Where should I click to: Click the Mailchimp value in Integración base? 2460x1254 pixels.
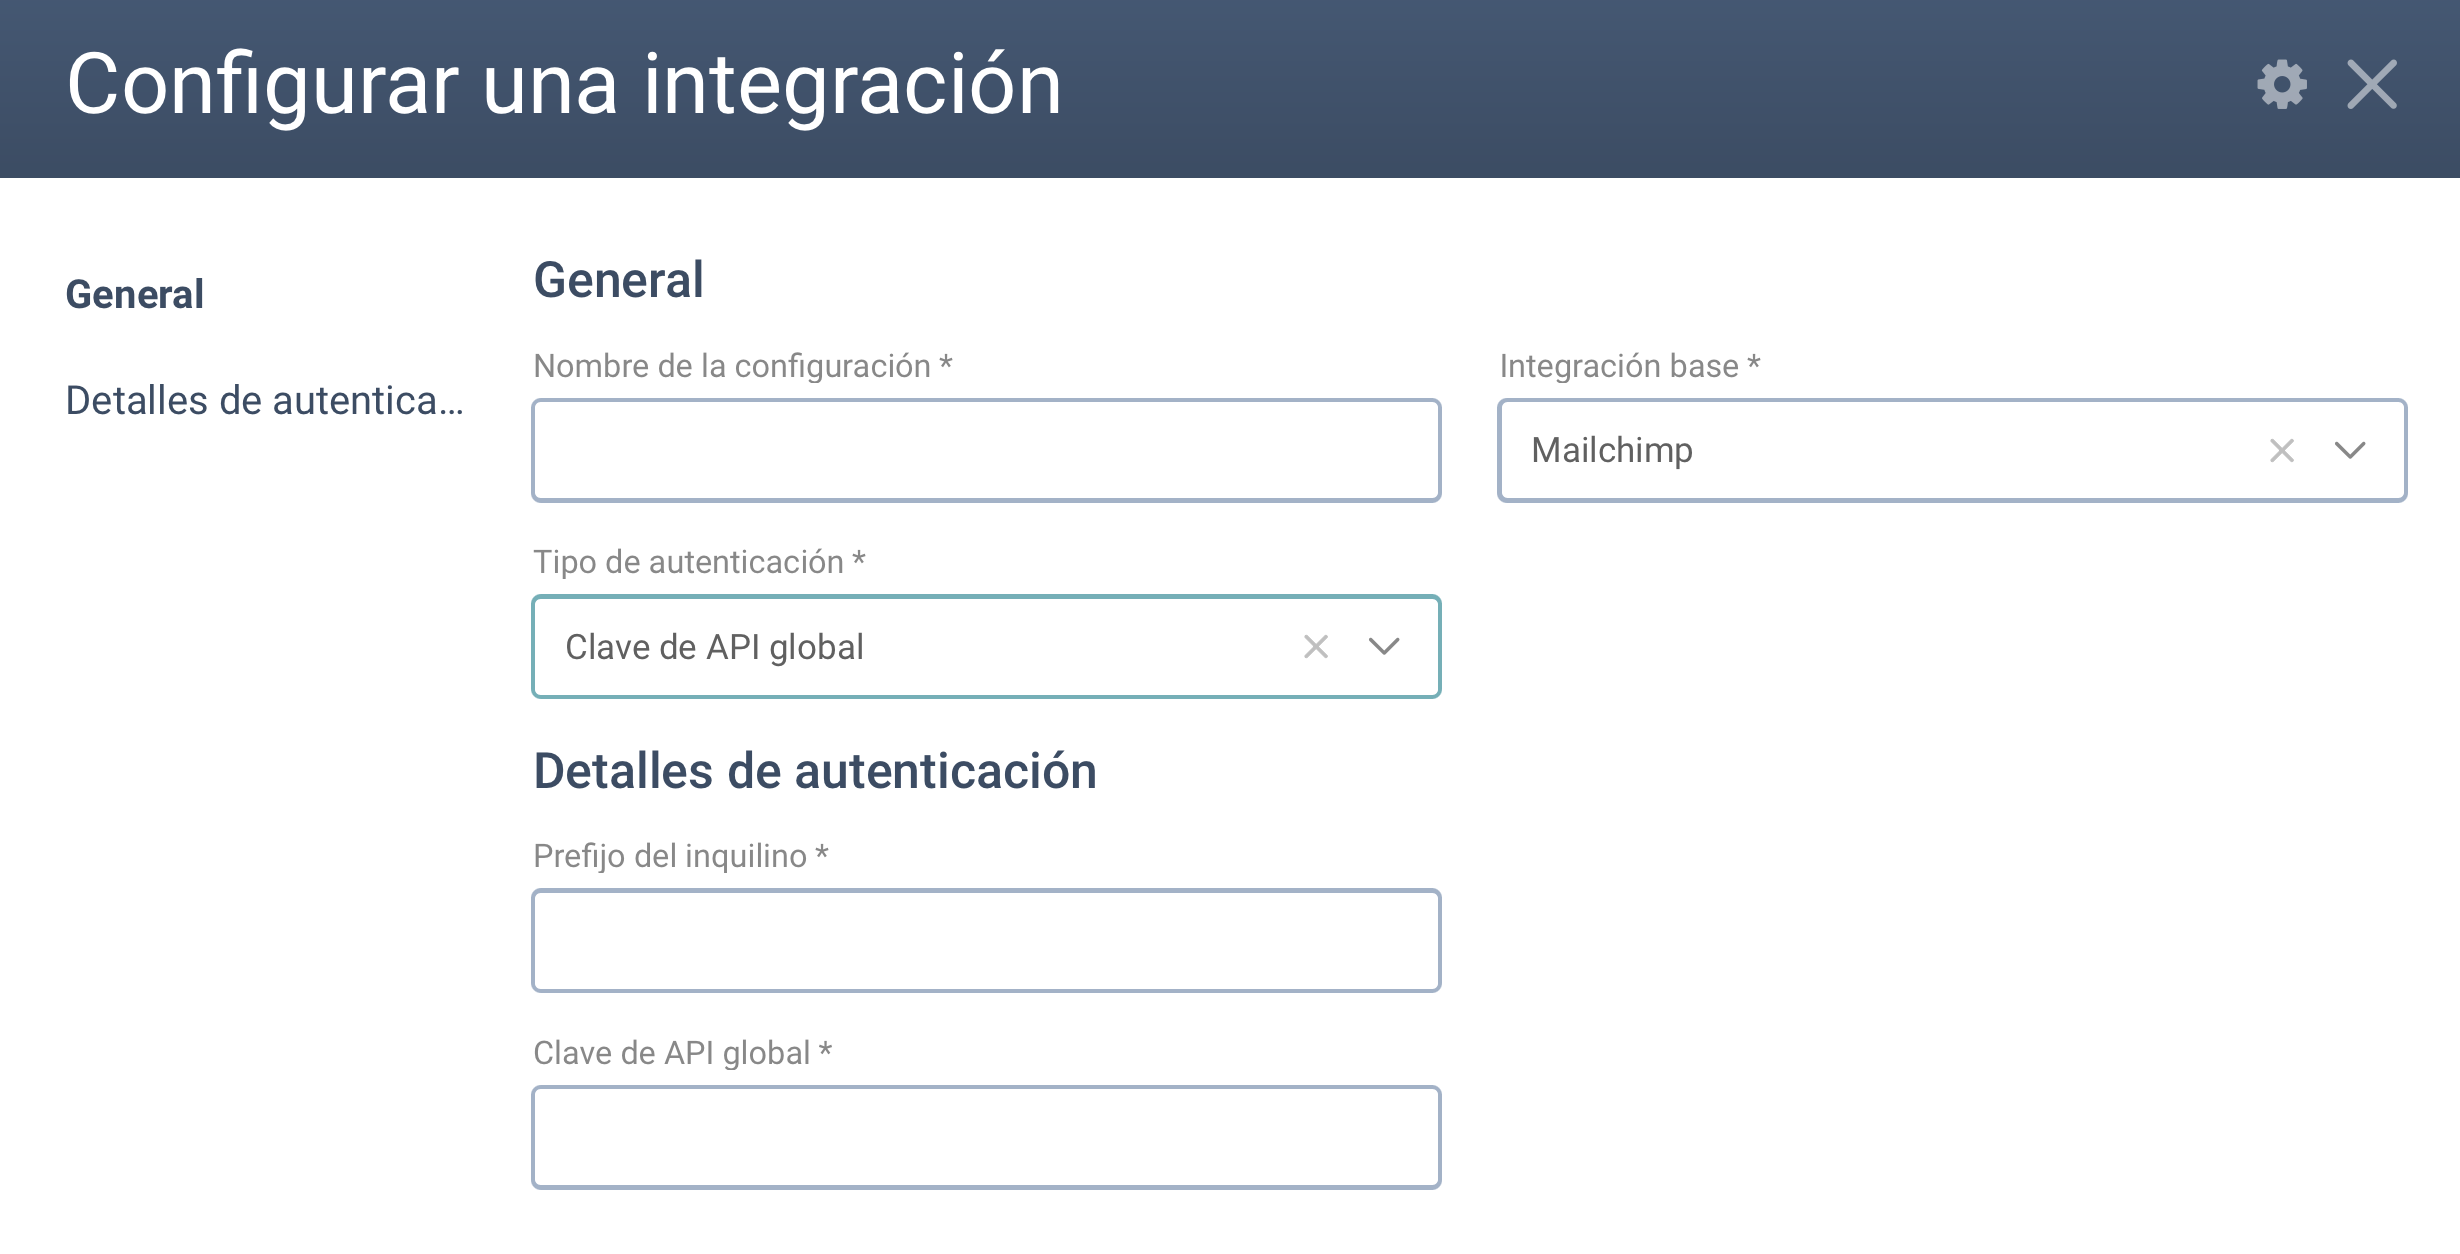coord(1612,451)
